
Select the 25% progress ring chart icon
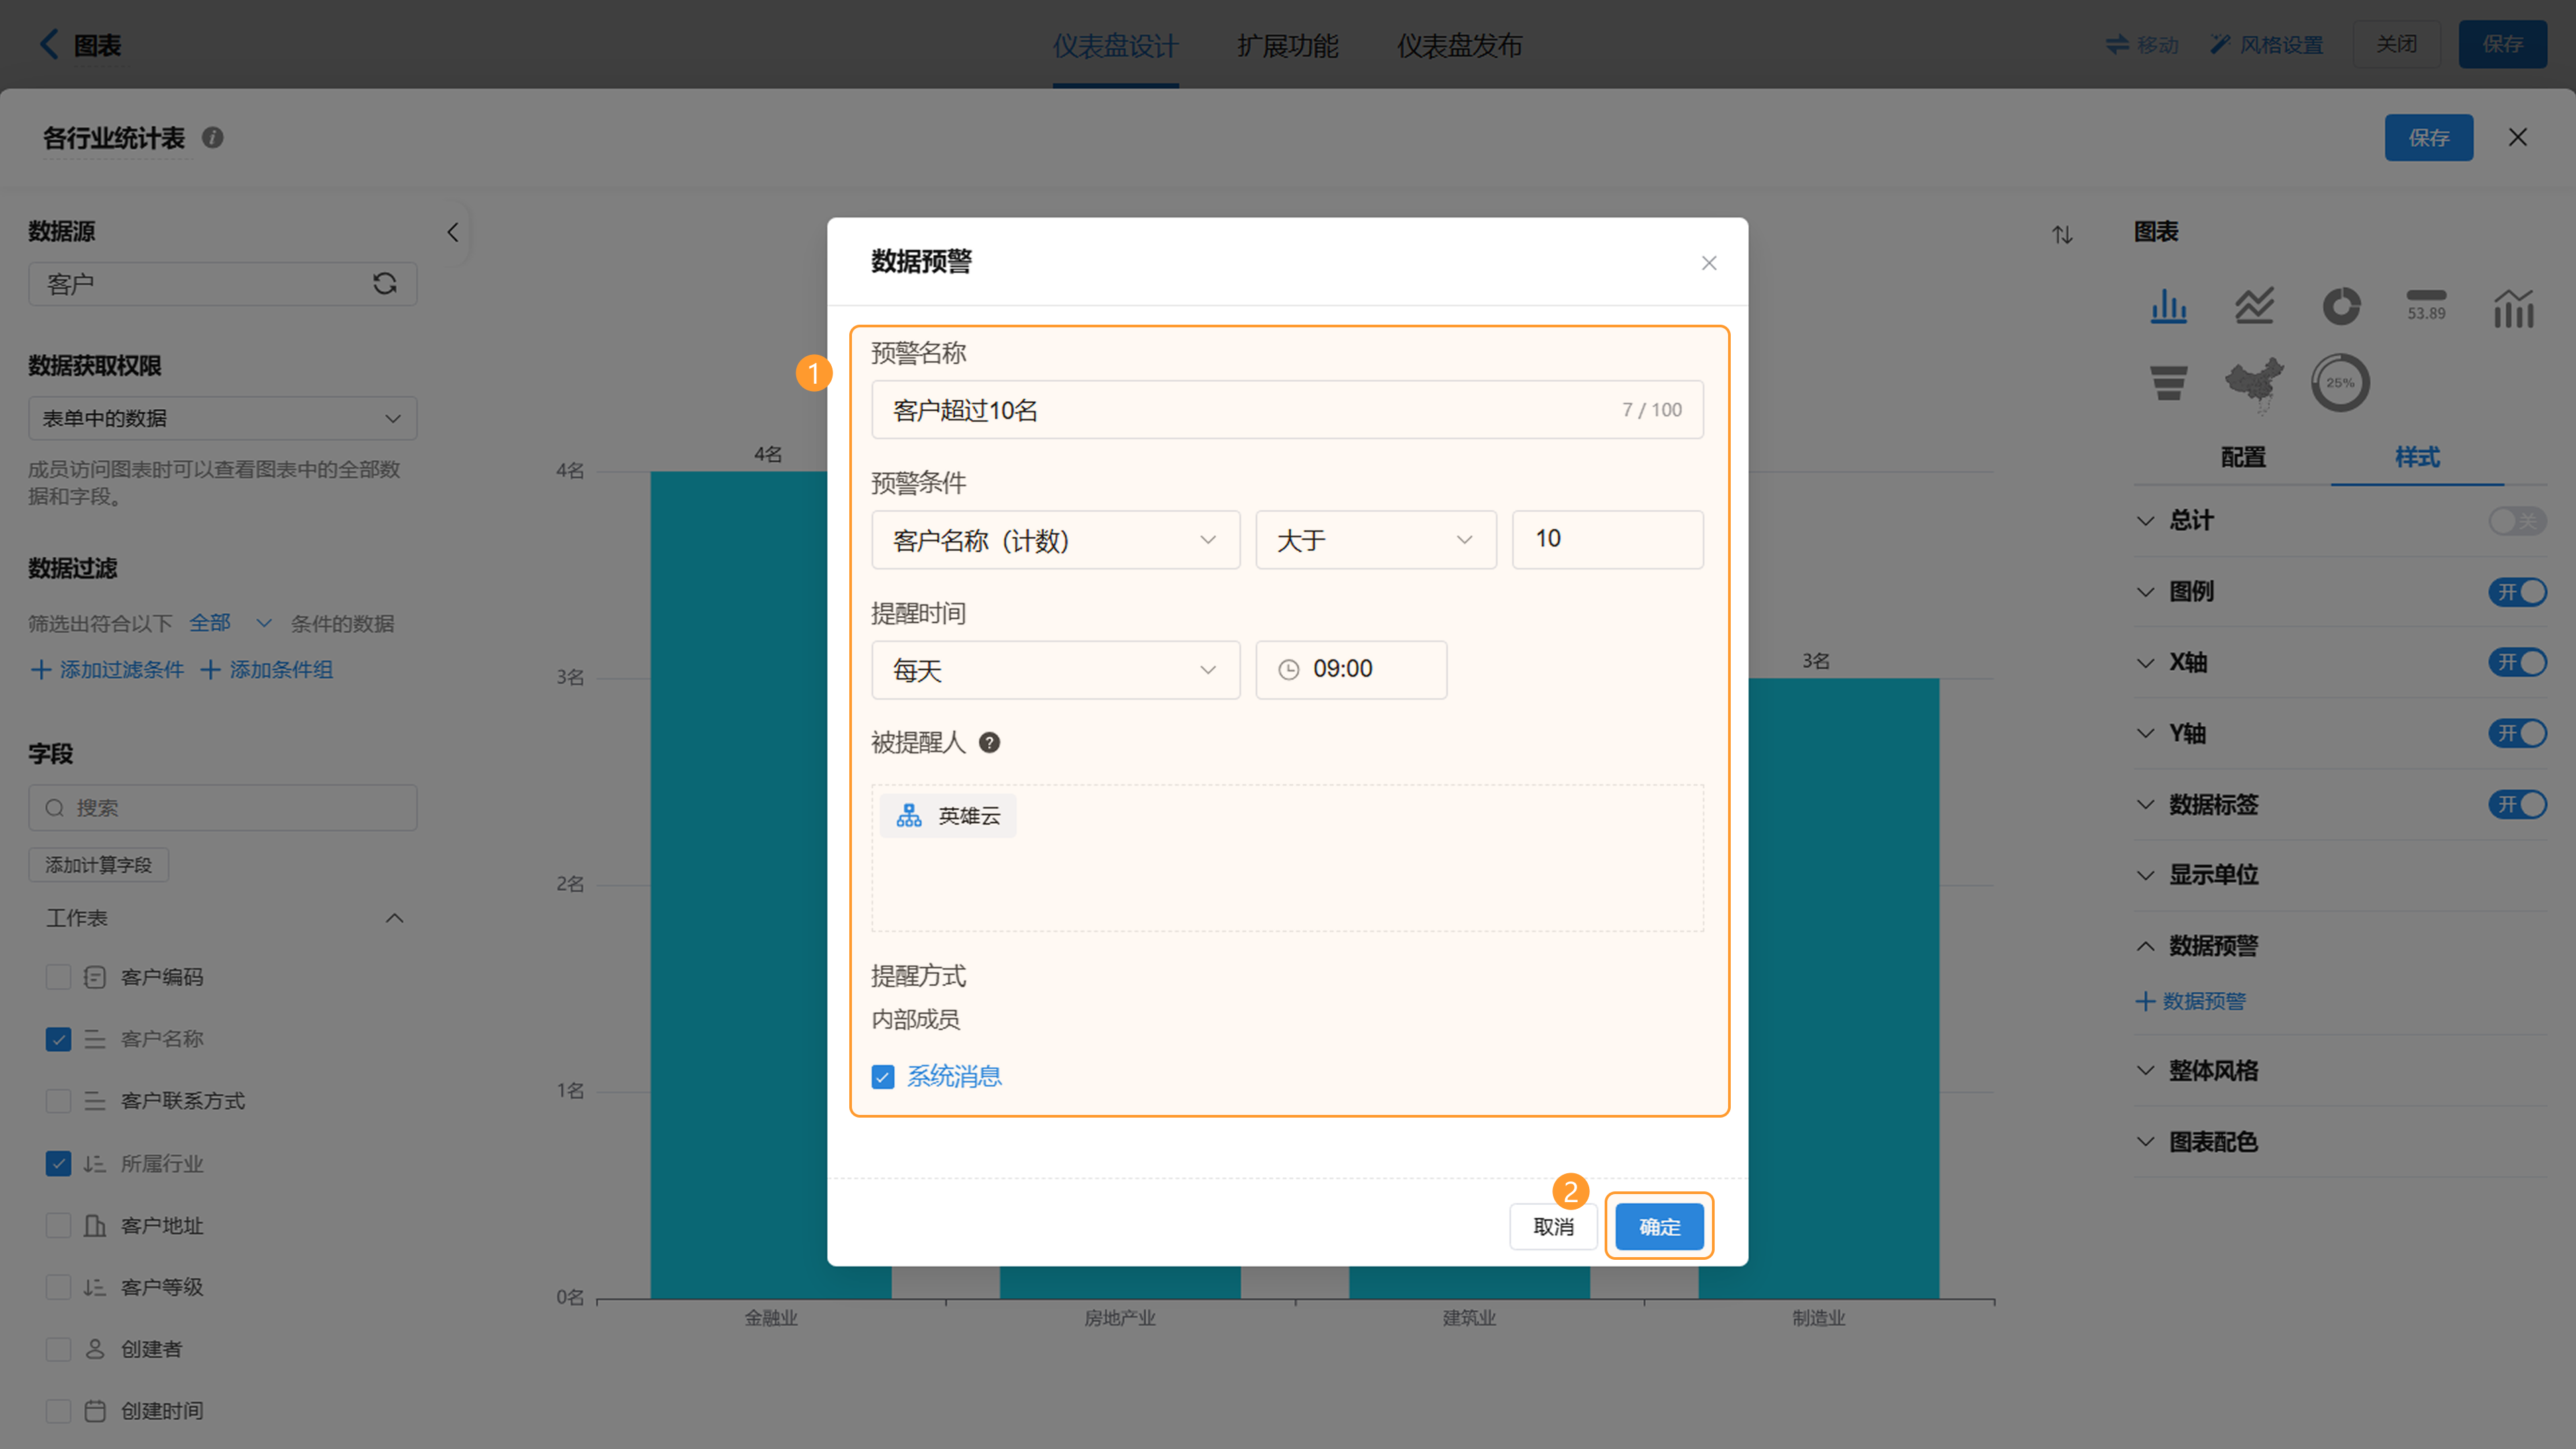pos(2340,382)
